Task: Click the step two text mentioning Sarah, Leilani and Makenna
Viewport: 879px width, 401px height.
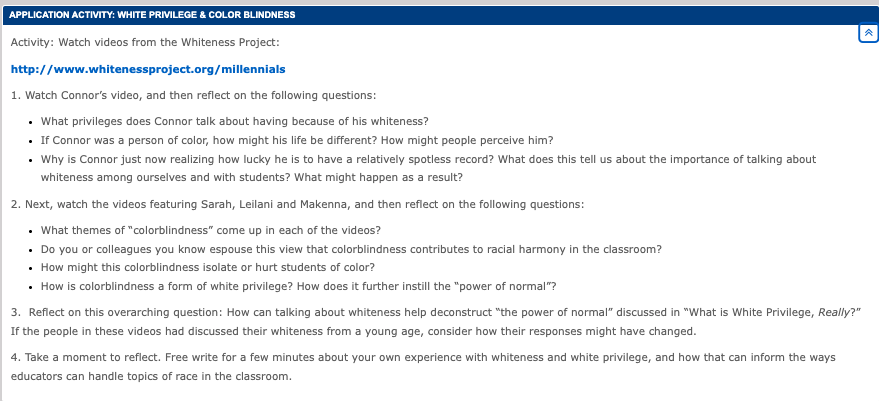Action: click(x=297, y=204)
